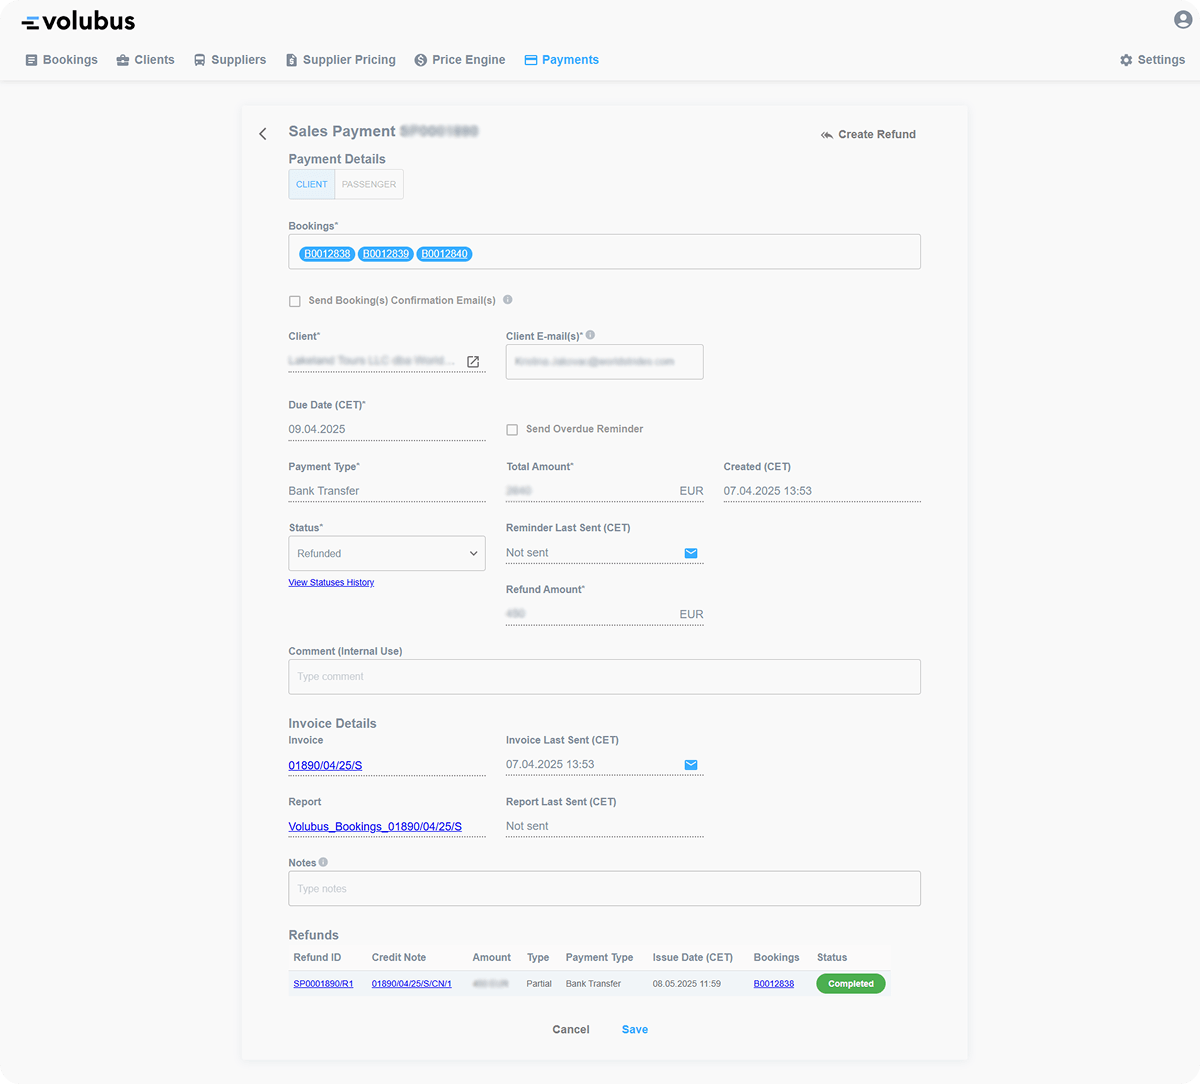Open View Statuses History link
Image resolution: width=1200 pixels, height=1084 pixels.
click(x=331, y=583)
